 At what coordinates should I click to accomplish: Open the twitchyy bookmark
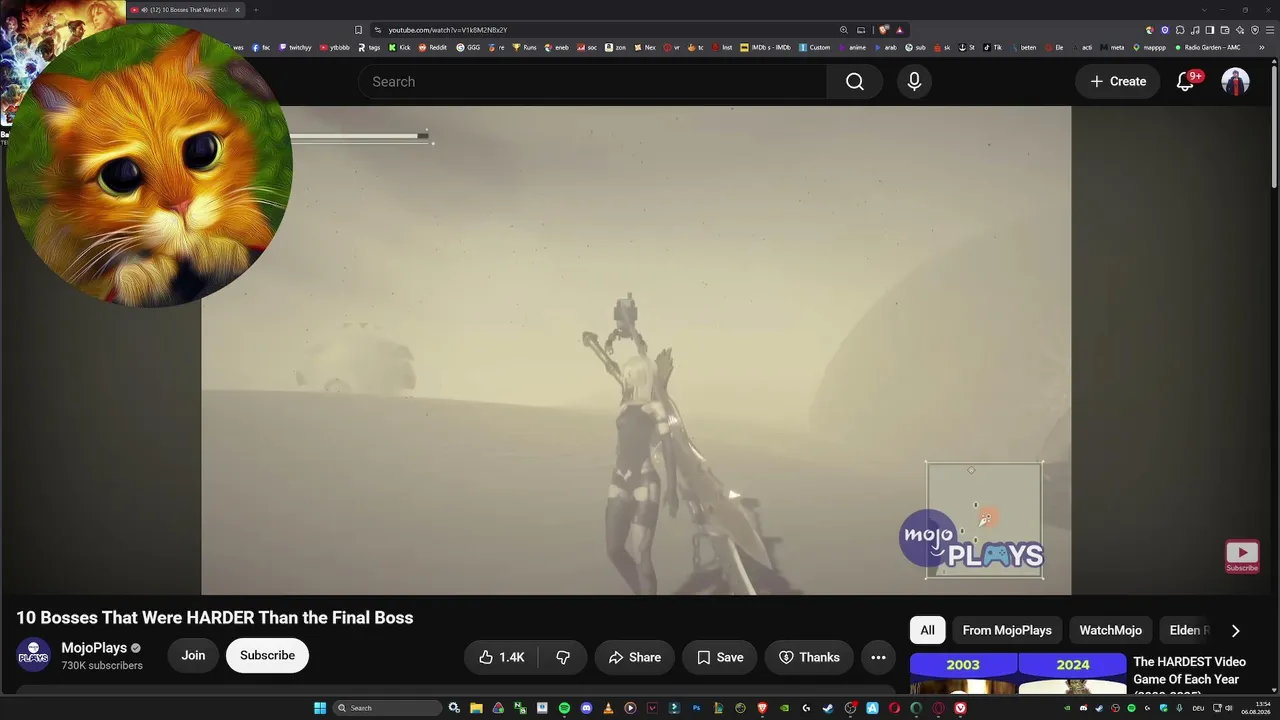pos(295,47)
